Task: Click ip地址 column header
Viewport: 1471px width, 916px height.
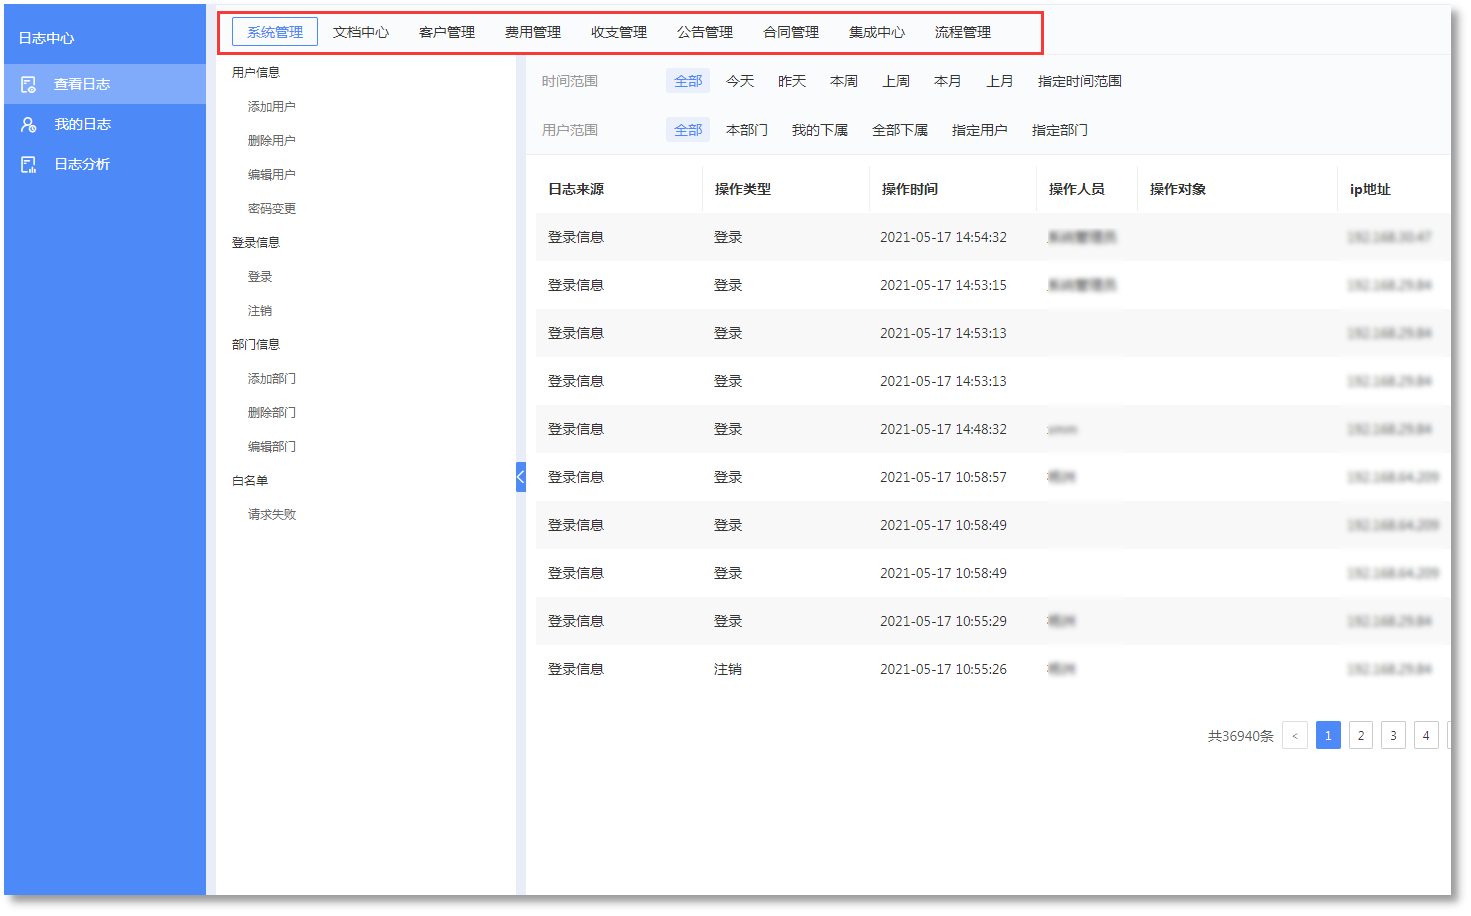Action: tap(1370, 189)
